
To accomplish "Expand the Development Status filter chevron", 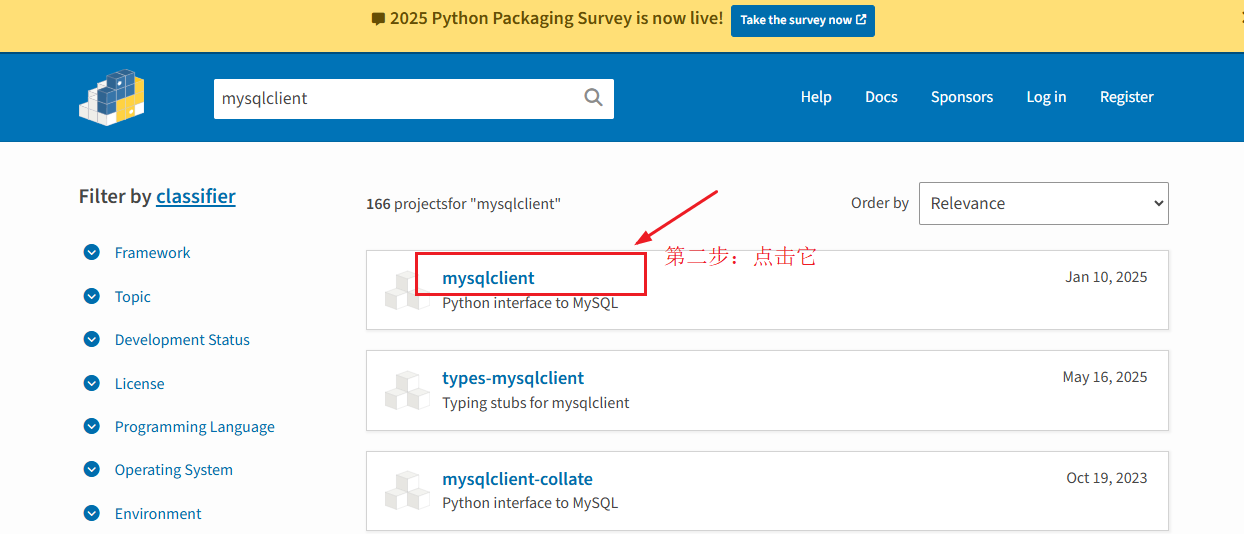I will [92, 340].
